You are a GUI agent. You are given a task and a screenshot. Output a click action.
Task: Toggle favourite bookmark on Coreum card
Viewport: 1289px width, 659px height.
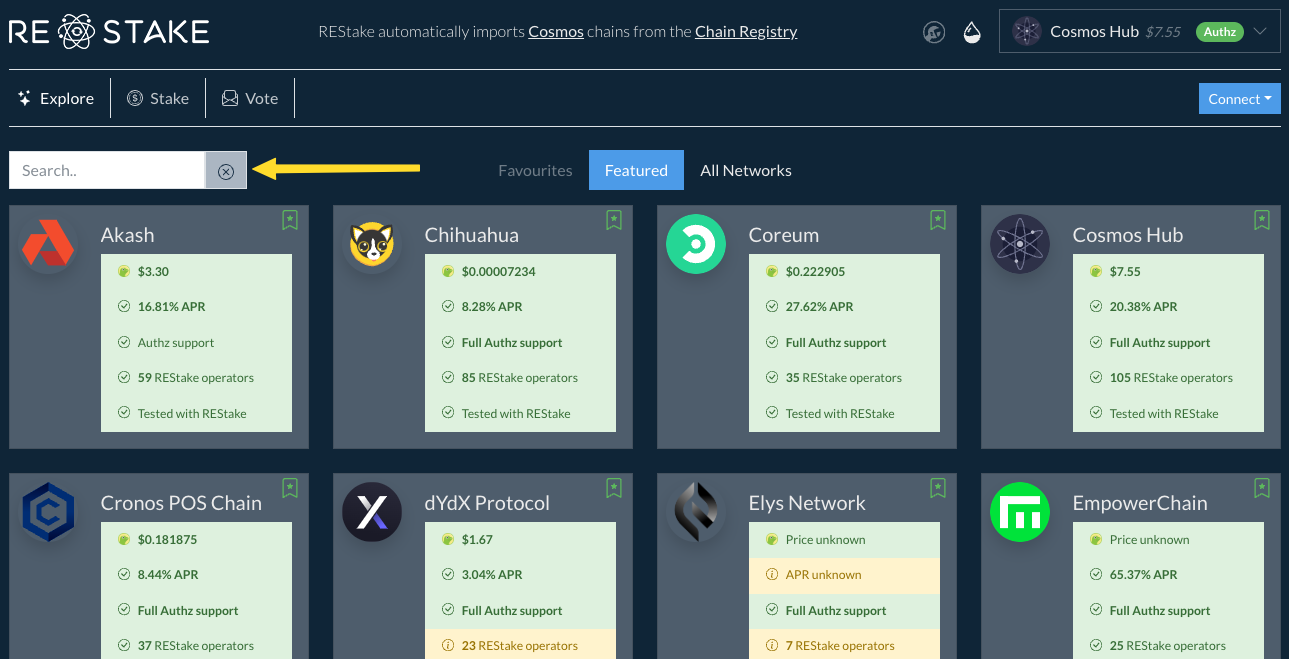pos(938,220)
